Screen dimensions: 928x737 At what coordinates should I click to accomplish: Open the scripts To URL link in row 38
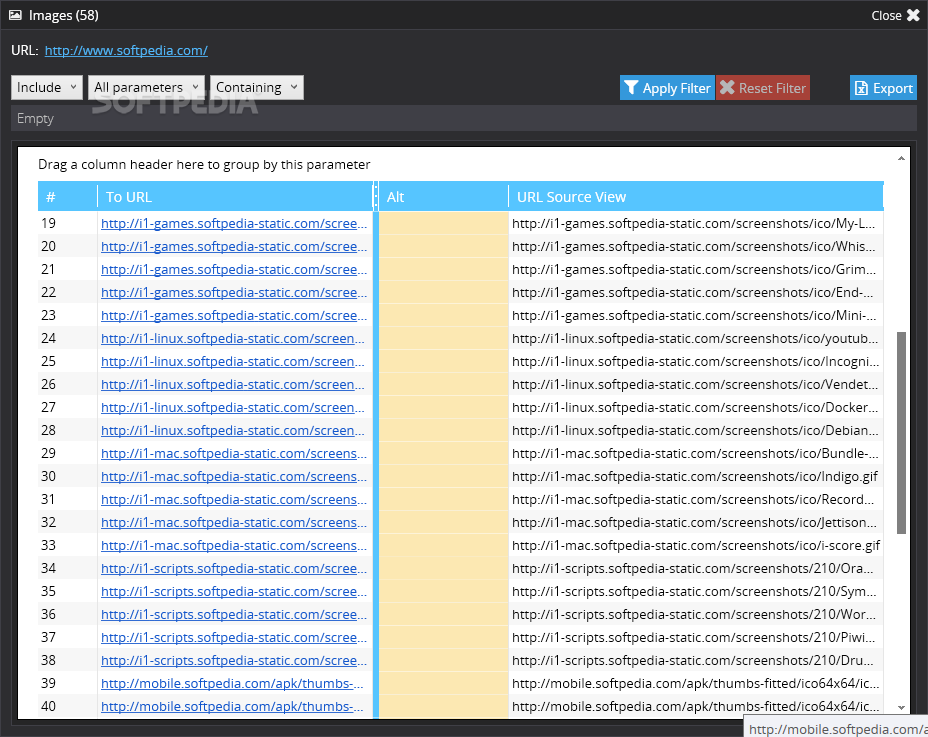coord(234,661)
